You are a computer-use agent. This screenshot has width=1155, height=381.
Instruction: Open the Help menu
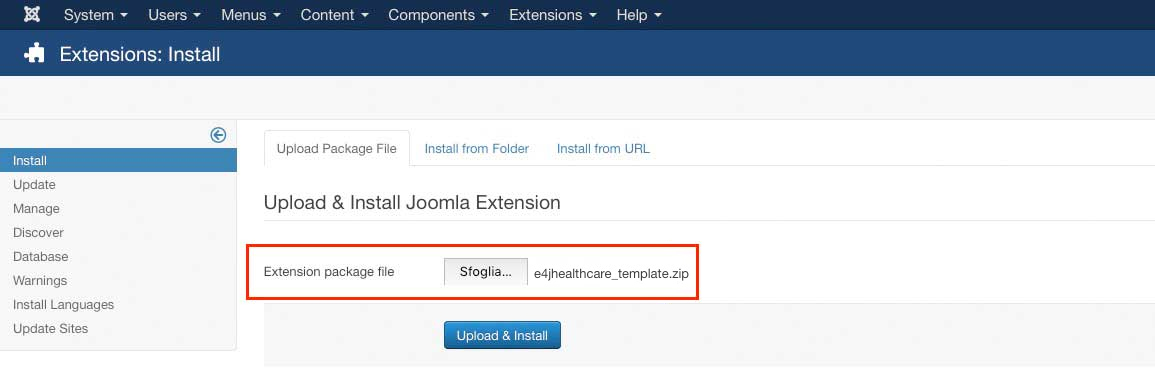coord(639,15)
